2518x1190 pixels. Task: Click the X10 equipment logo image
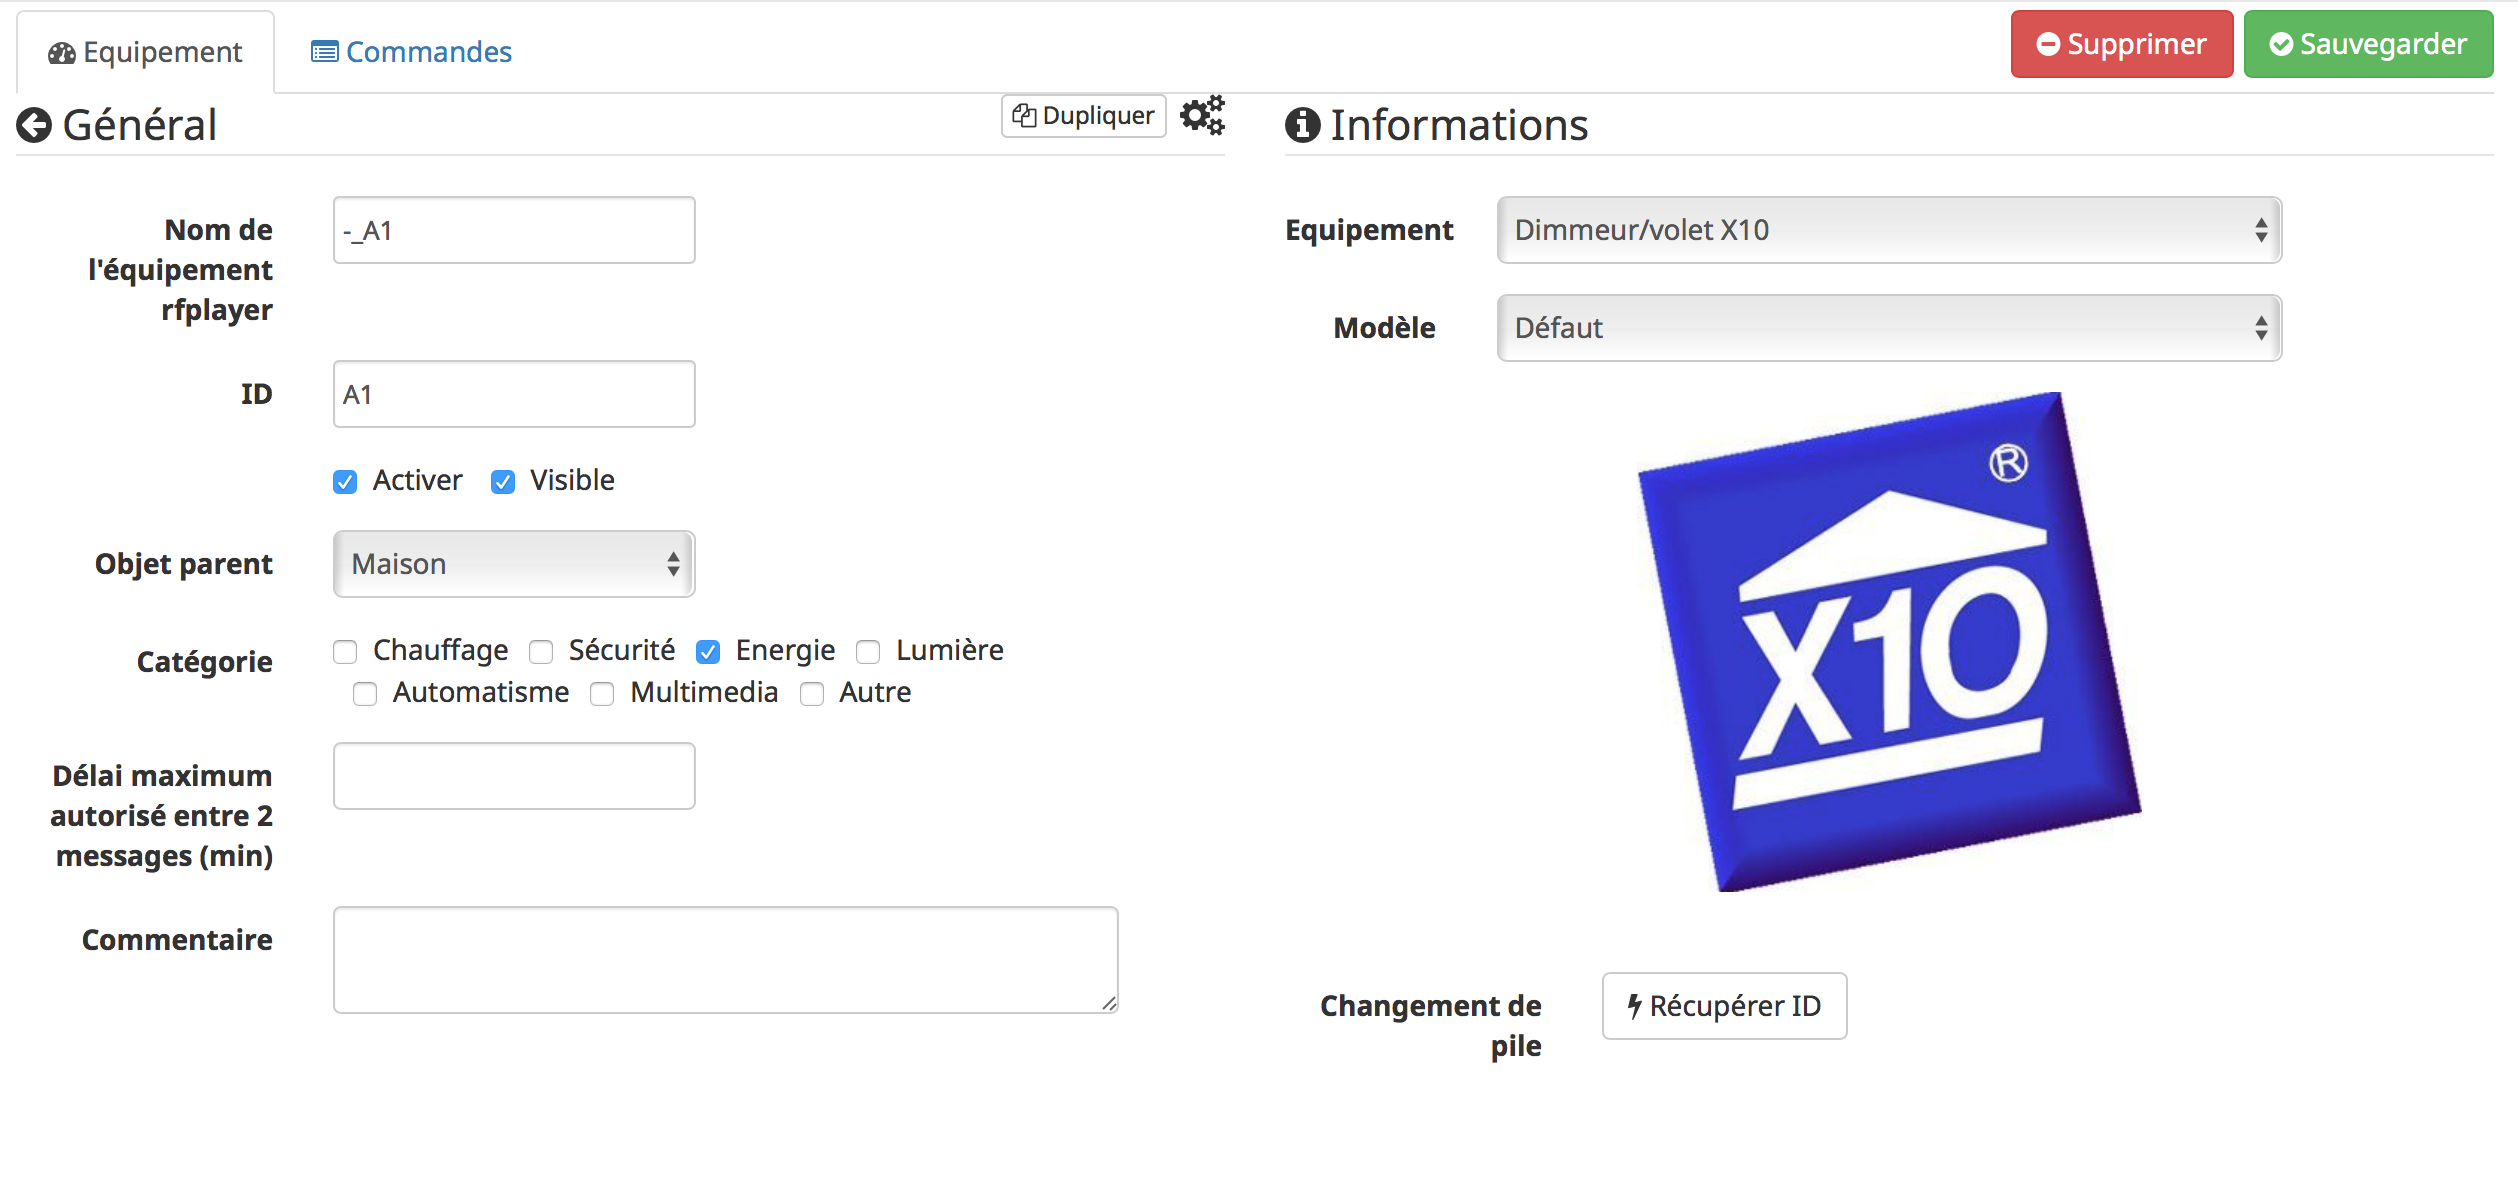1889,642
